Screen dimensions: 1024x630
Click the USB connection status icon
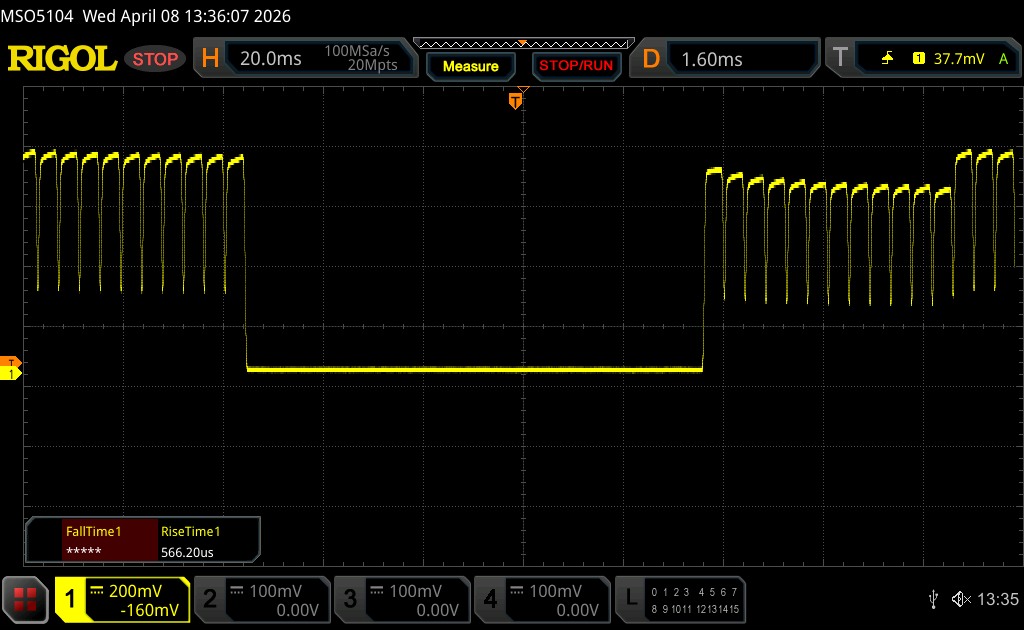coord(932,599)
